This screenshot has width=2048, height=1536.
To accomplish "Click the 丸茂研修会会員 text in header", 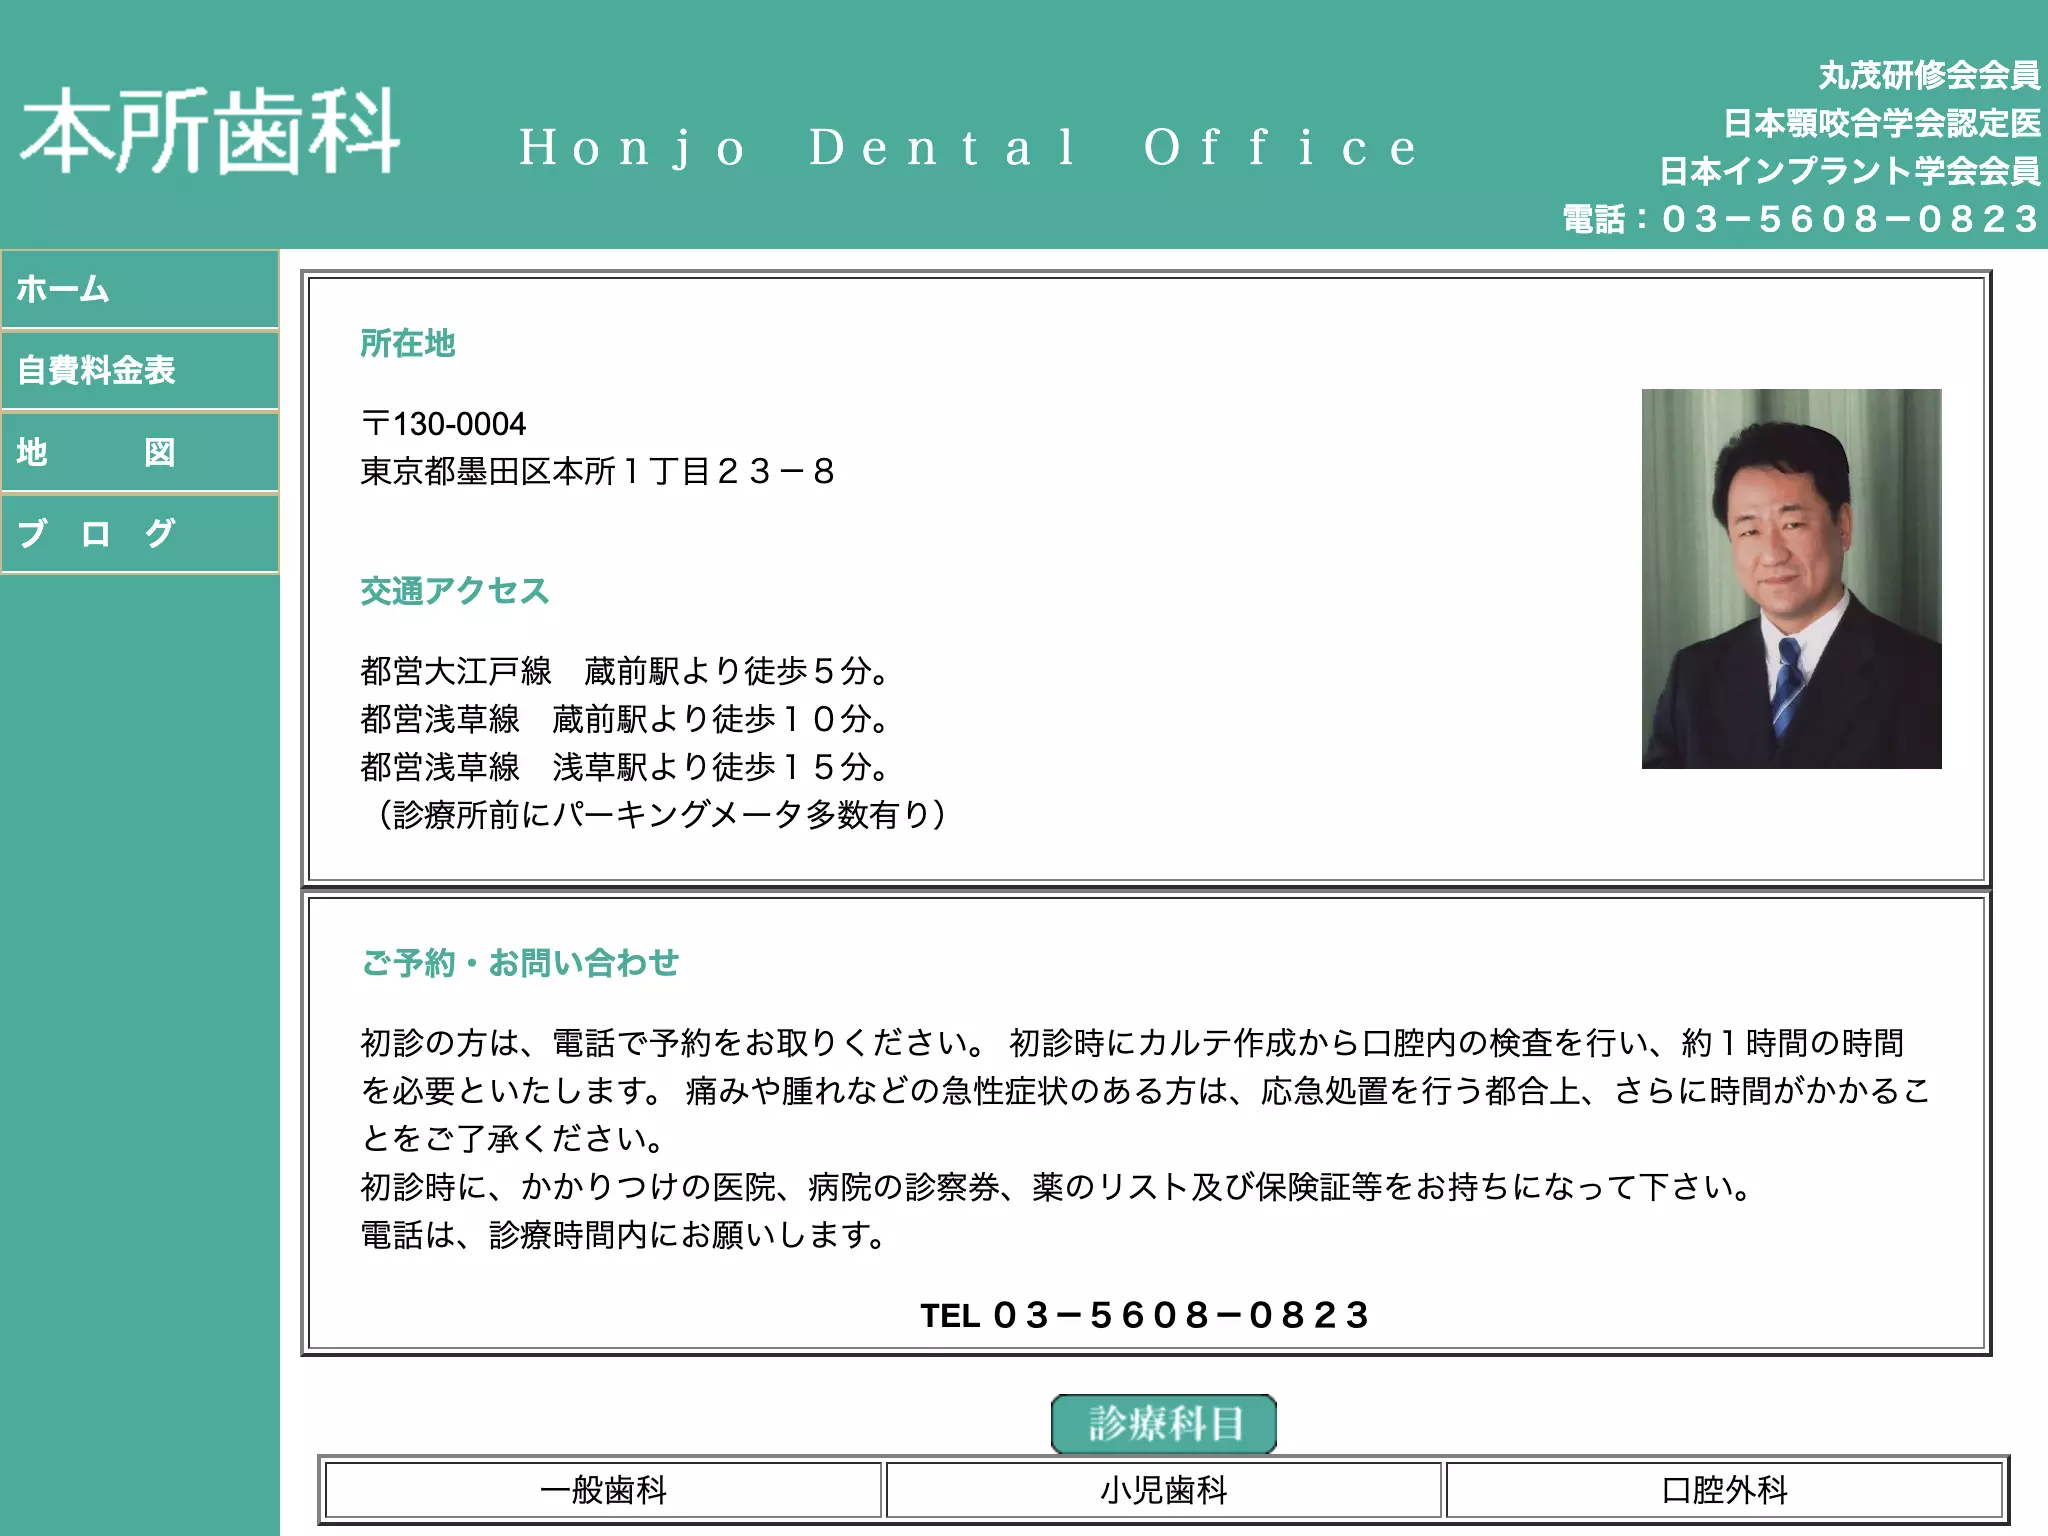I will pyautogui.click(x=1929, y=75).
